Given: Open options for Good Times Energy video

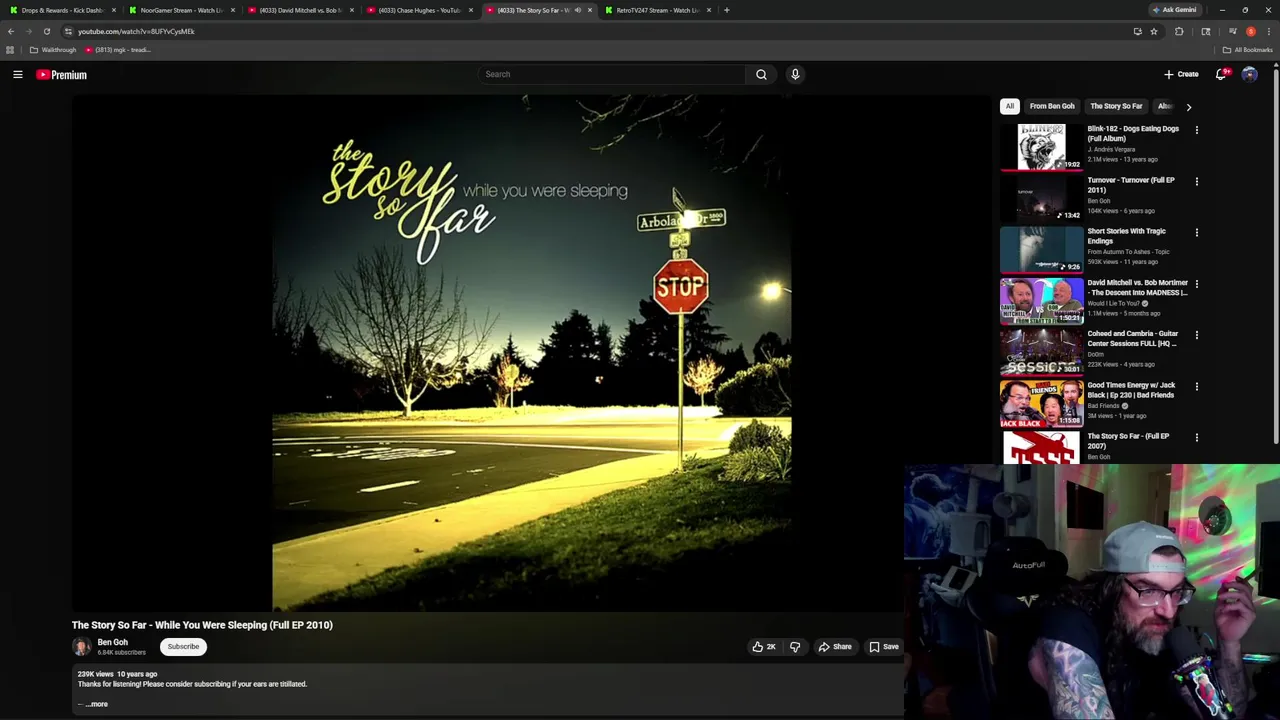Looking at the screenshot, I should (x=1196, y=386).
